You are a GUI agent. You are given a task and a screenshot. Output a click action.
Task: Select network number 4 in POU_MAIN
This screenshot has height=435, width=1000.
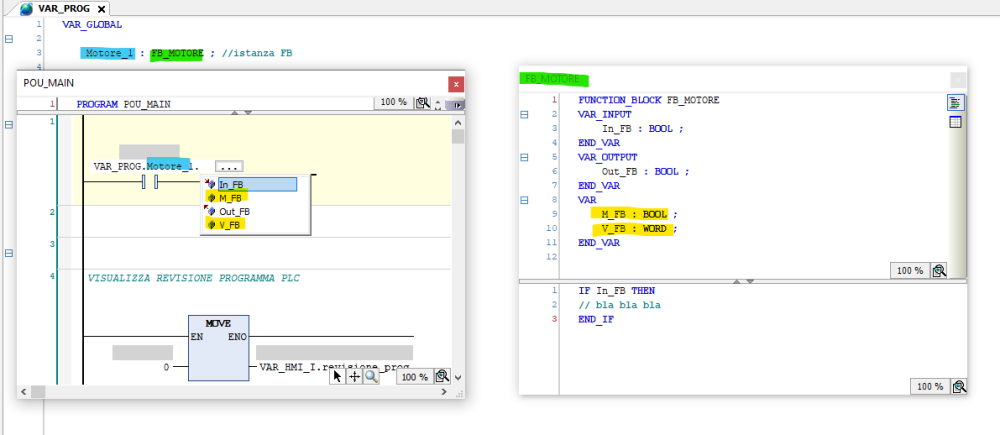pyautogui.click(x=52, y=276)
